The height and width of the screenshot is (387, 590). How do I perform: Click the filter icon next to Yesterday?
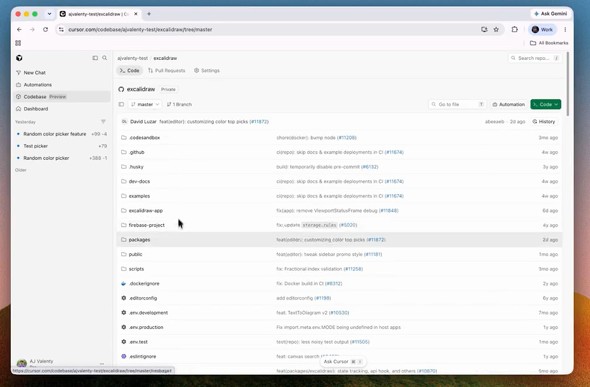point(103,122)
